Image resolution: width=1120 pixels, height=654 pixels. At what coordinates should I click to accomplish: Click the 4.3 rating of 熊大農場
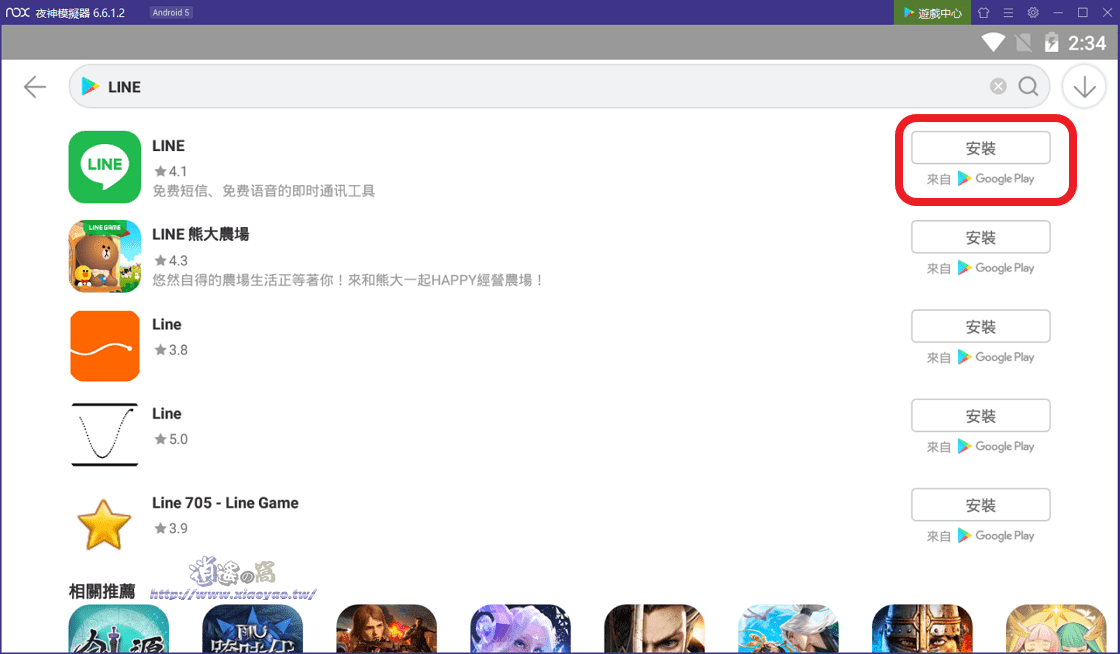click(x=171, y=261)
